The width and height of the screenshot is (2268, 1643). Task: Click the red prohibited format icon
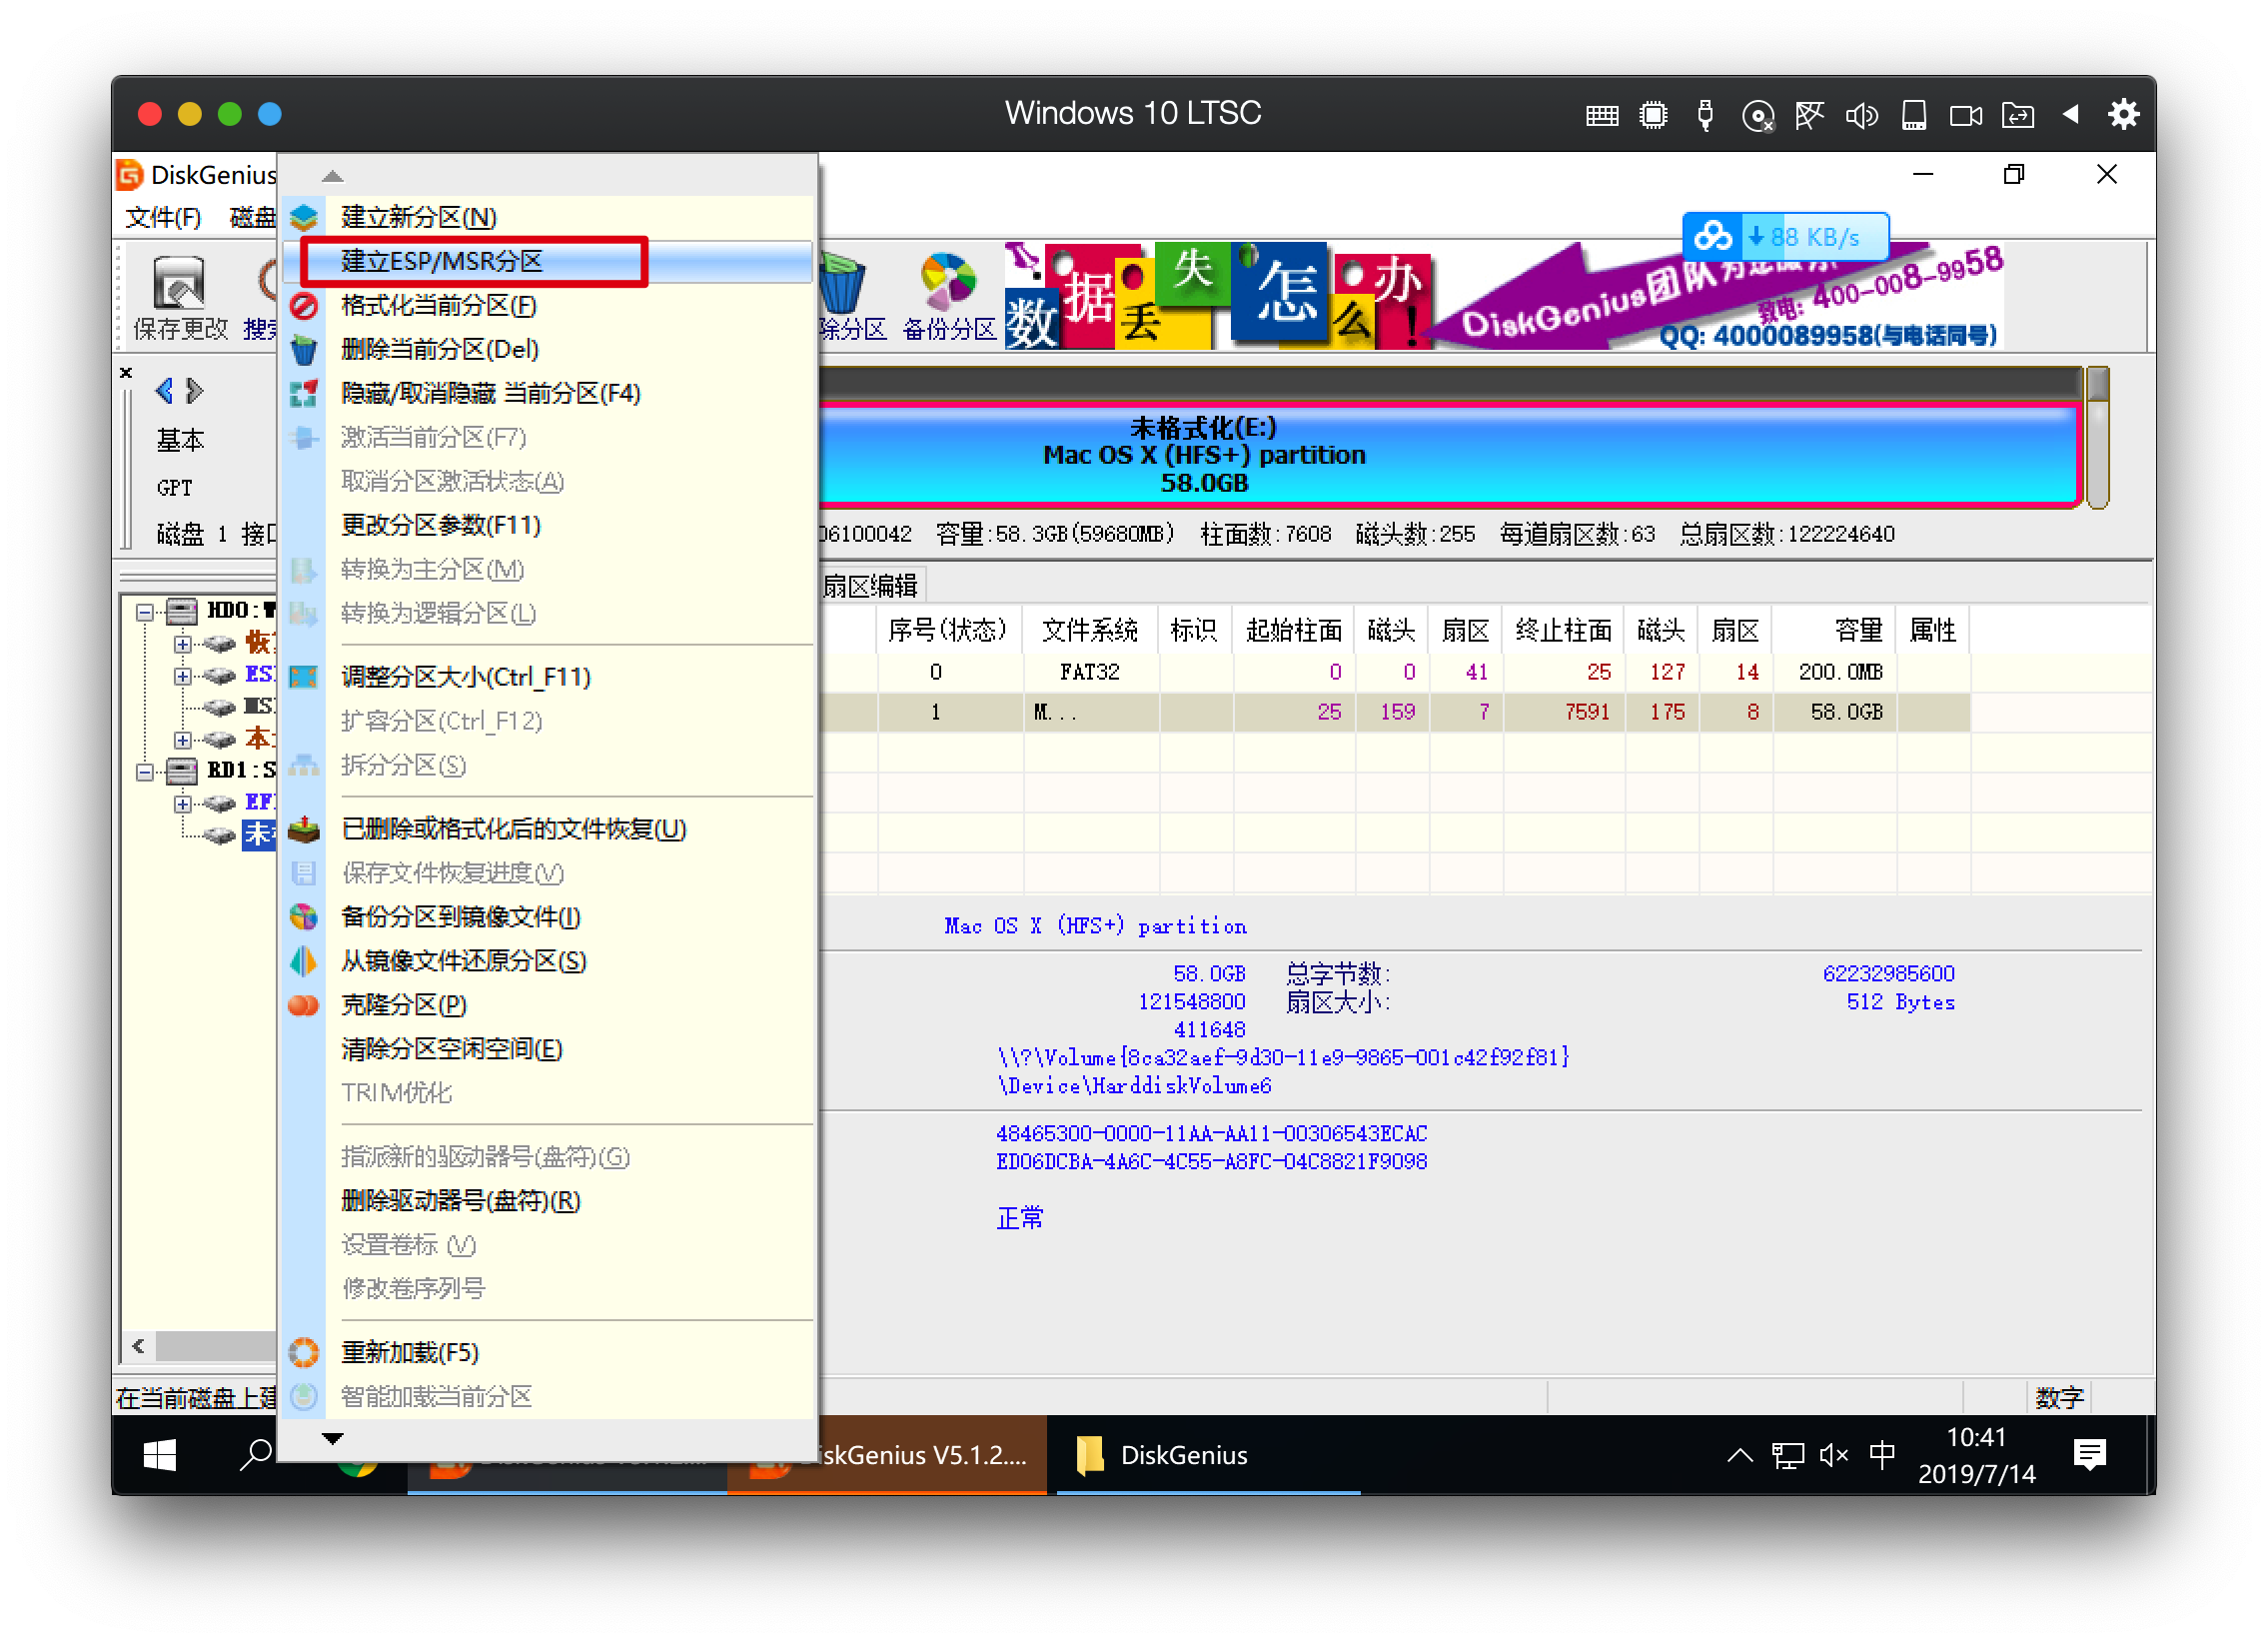pos(304,305)
